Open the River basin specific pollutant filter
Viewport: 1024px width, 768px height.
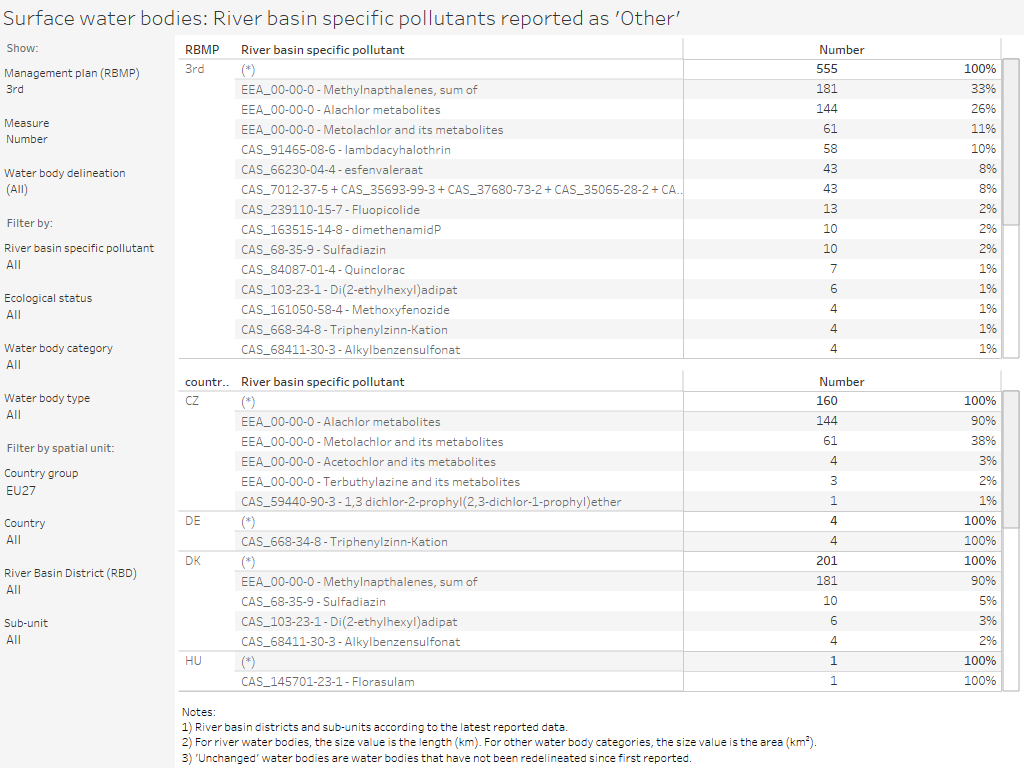tap(85, 264)
